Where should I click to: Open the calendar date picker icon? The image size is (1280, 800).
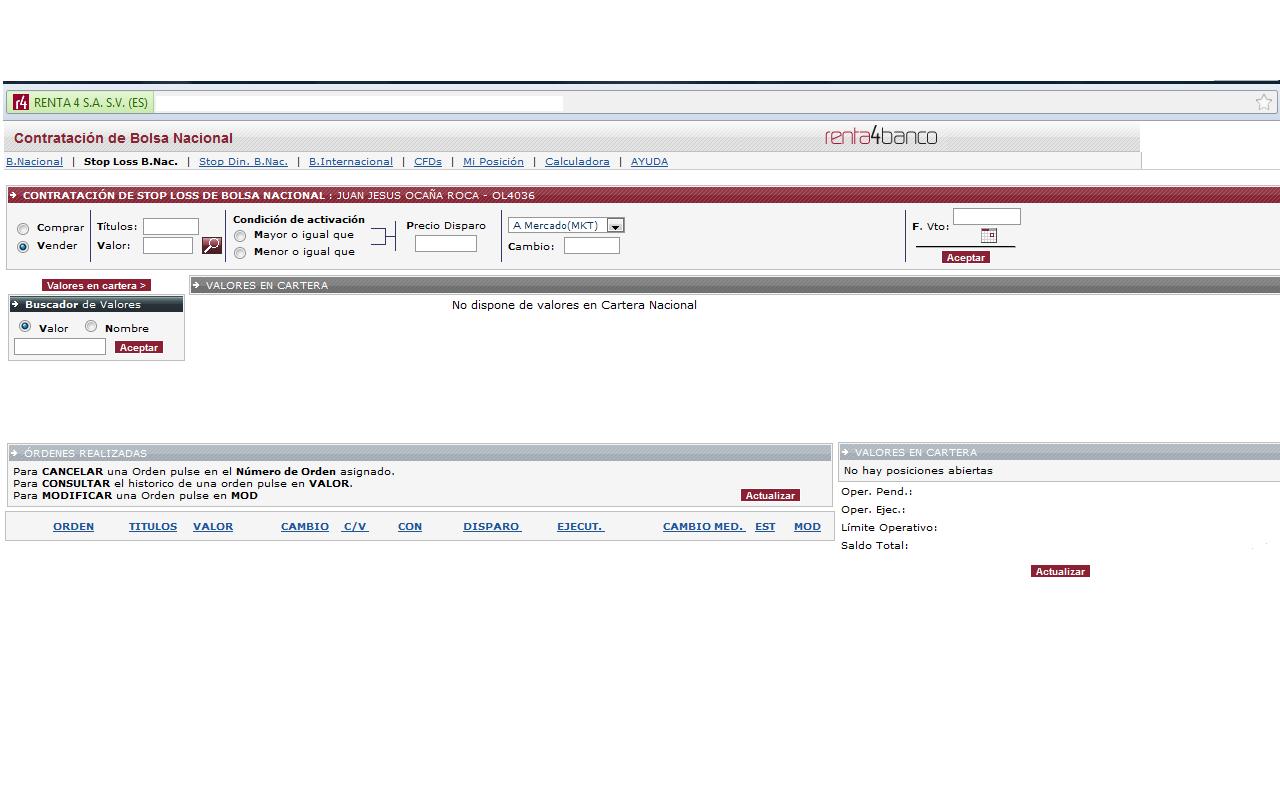tap(988, 235)
